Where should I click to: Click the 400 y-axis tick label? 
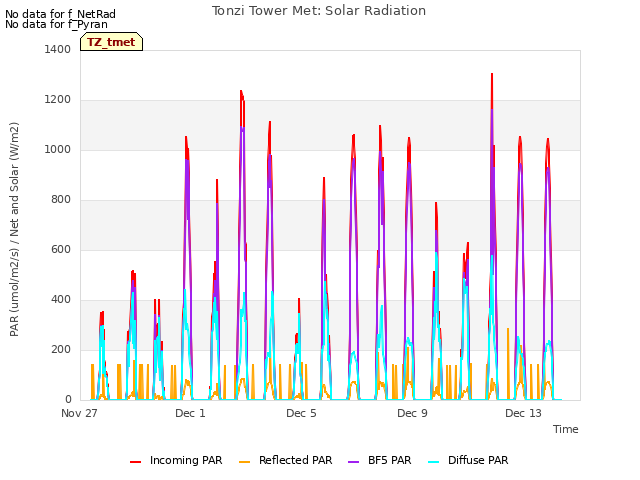pos(61,300)
